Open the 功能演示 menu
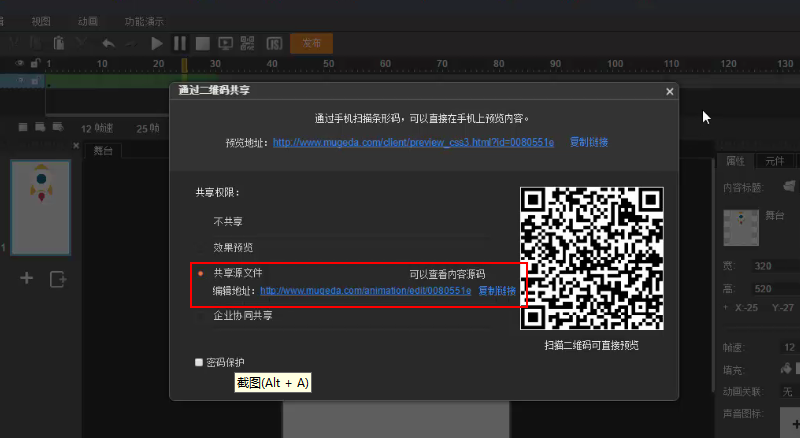This screenshot has width=800, height=438. (x=144, y=21)
